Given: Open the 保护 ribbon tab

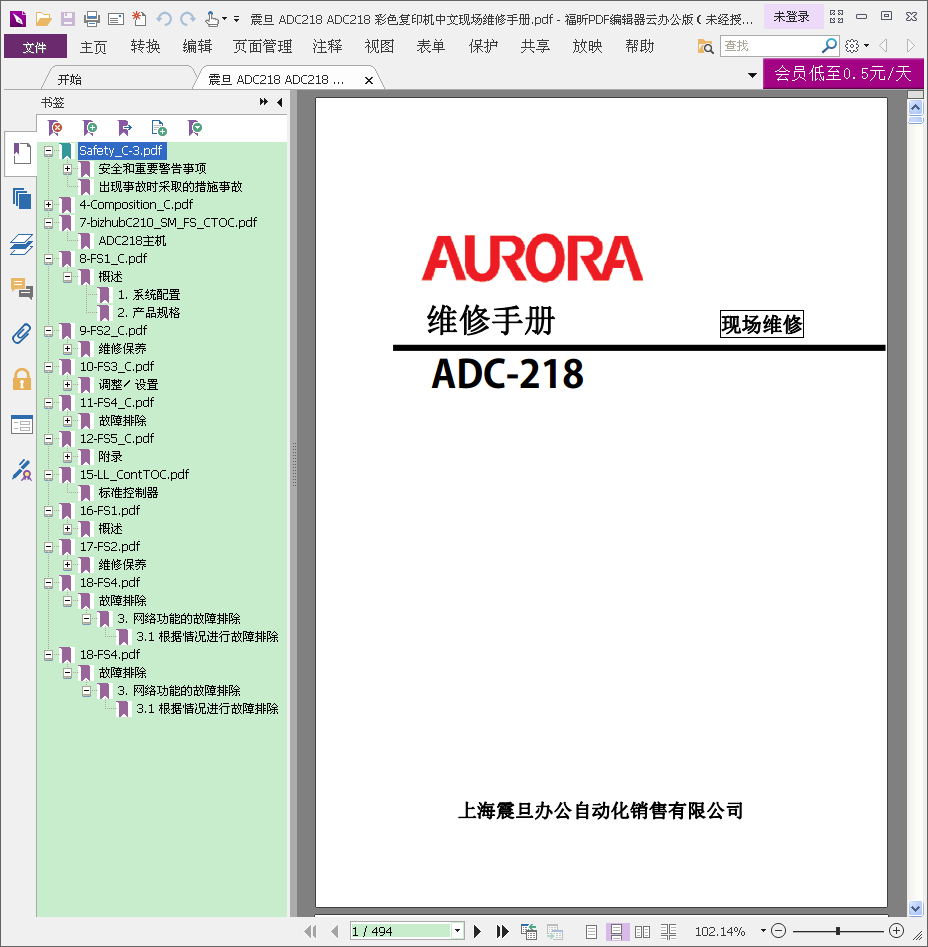Looking at the screenshot, I should point(483,47).
